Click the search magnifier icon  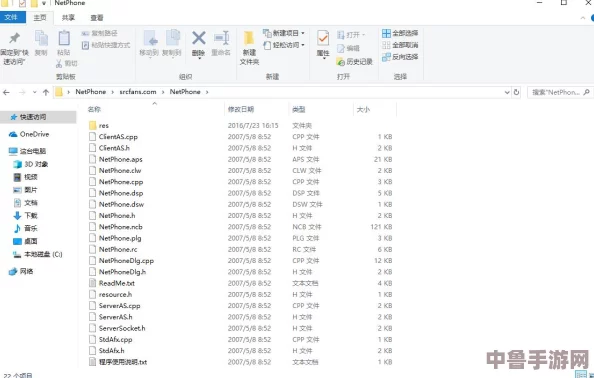(x=586, y=92)
